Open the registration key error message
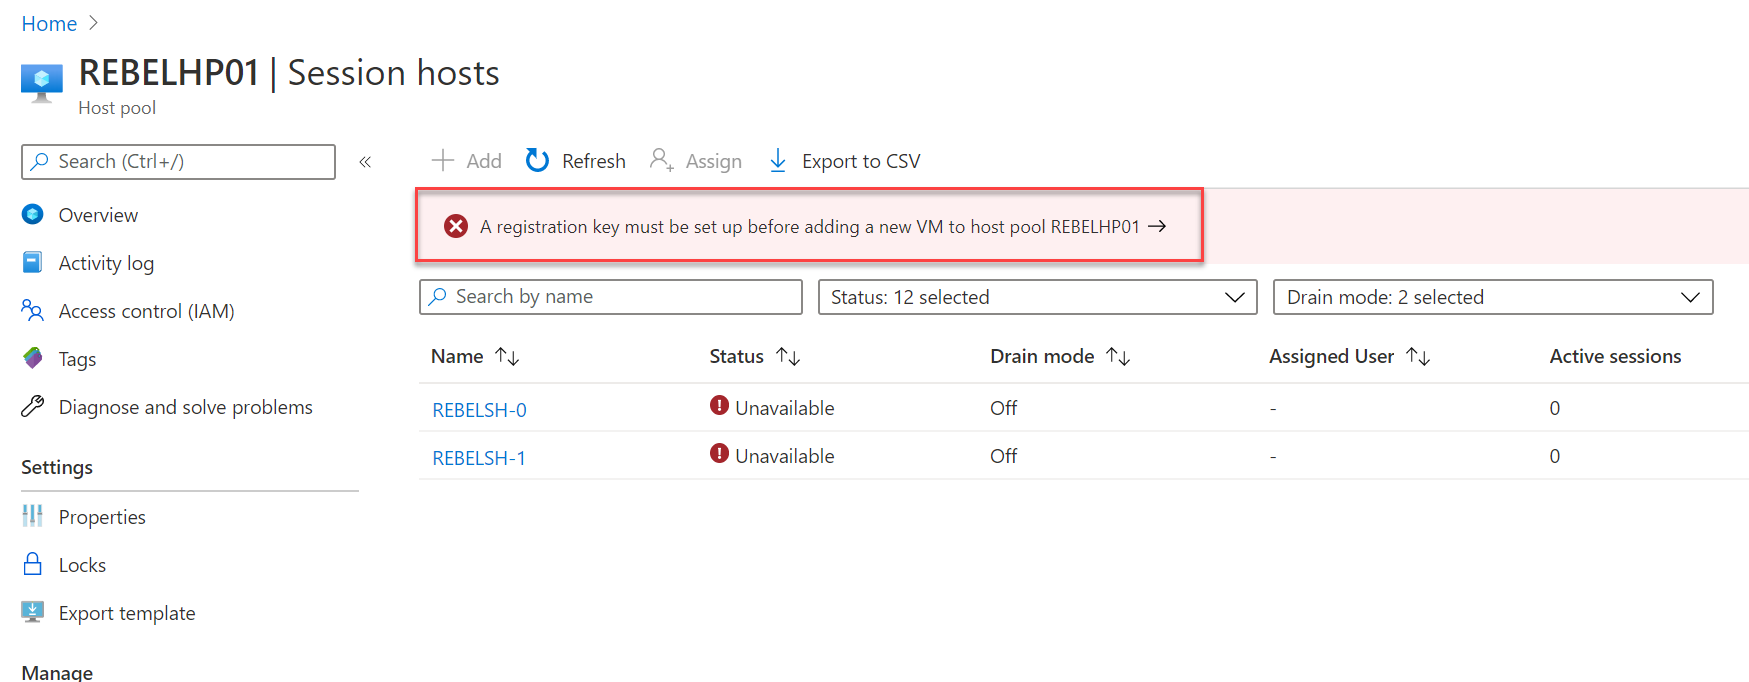The height and width of the screenshot is (682, 1749). 810,227
